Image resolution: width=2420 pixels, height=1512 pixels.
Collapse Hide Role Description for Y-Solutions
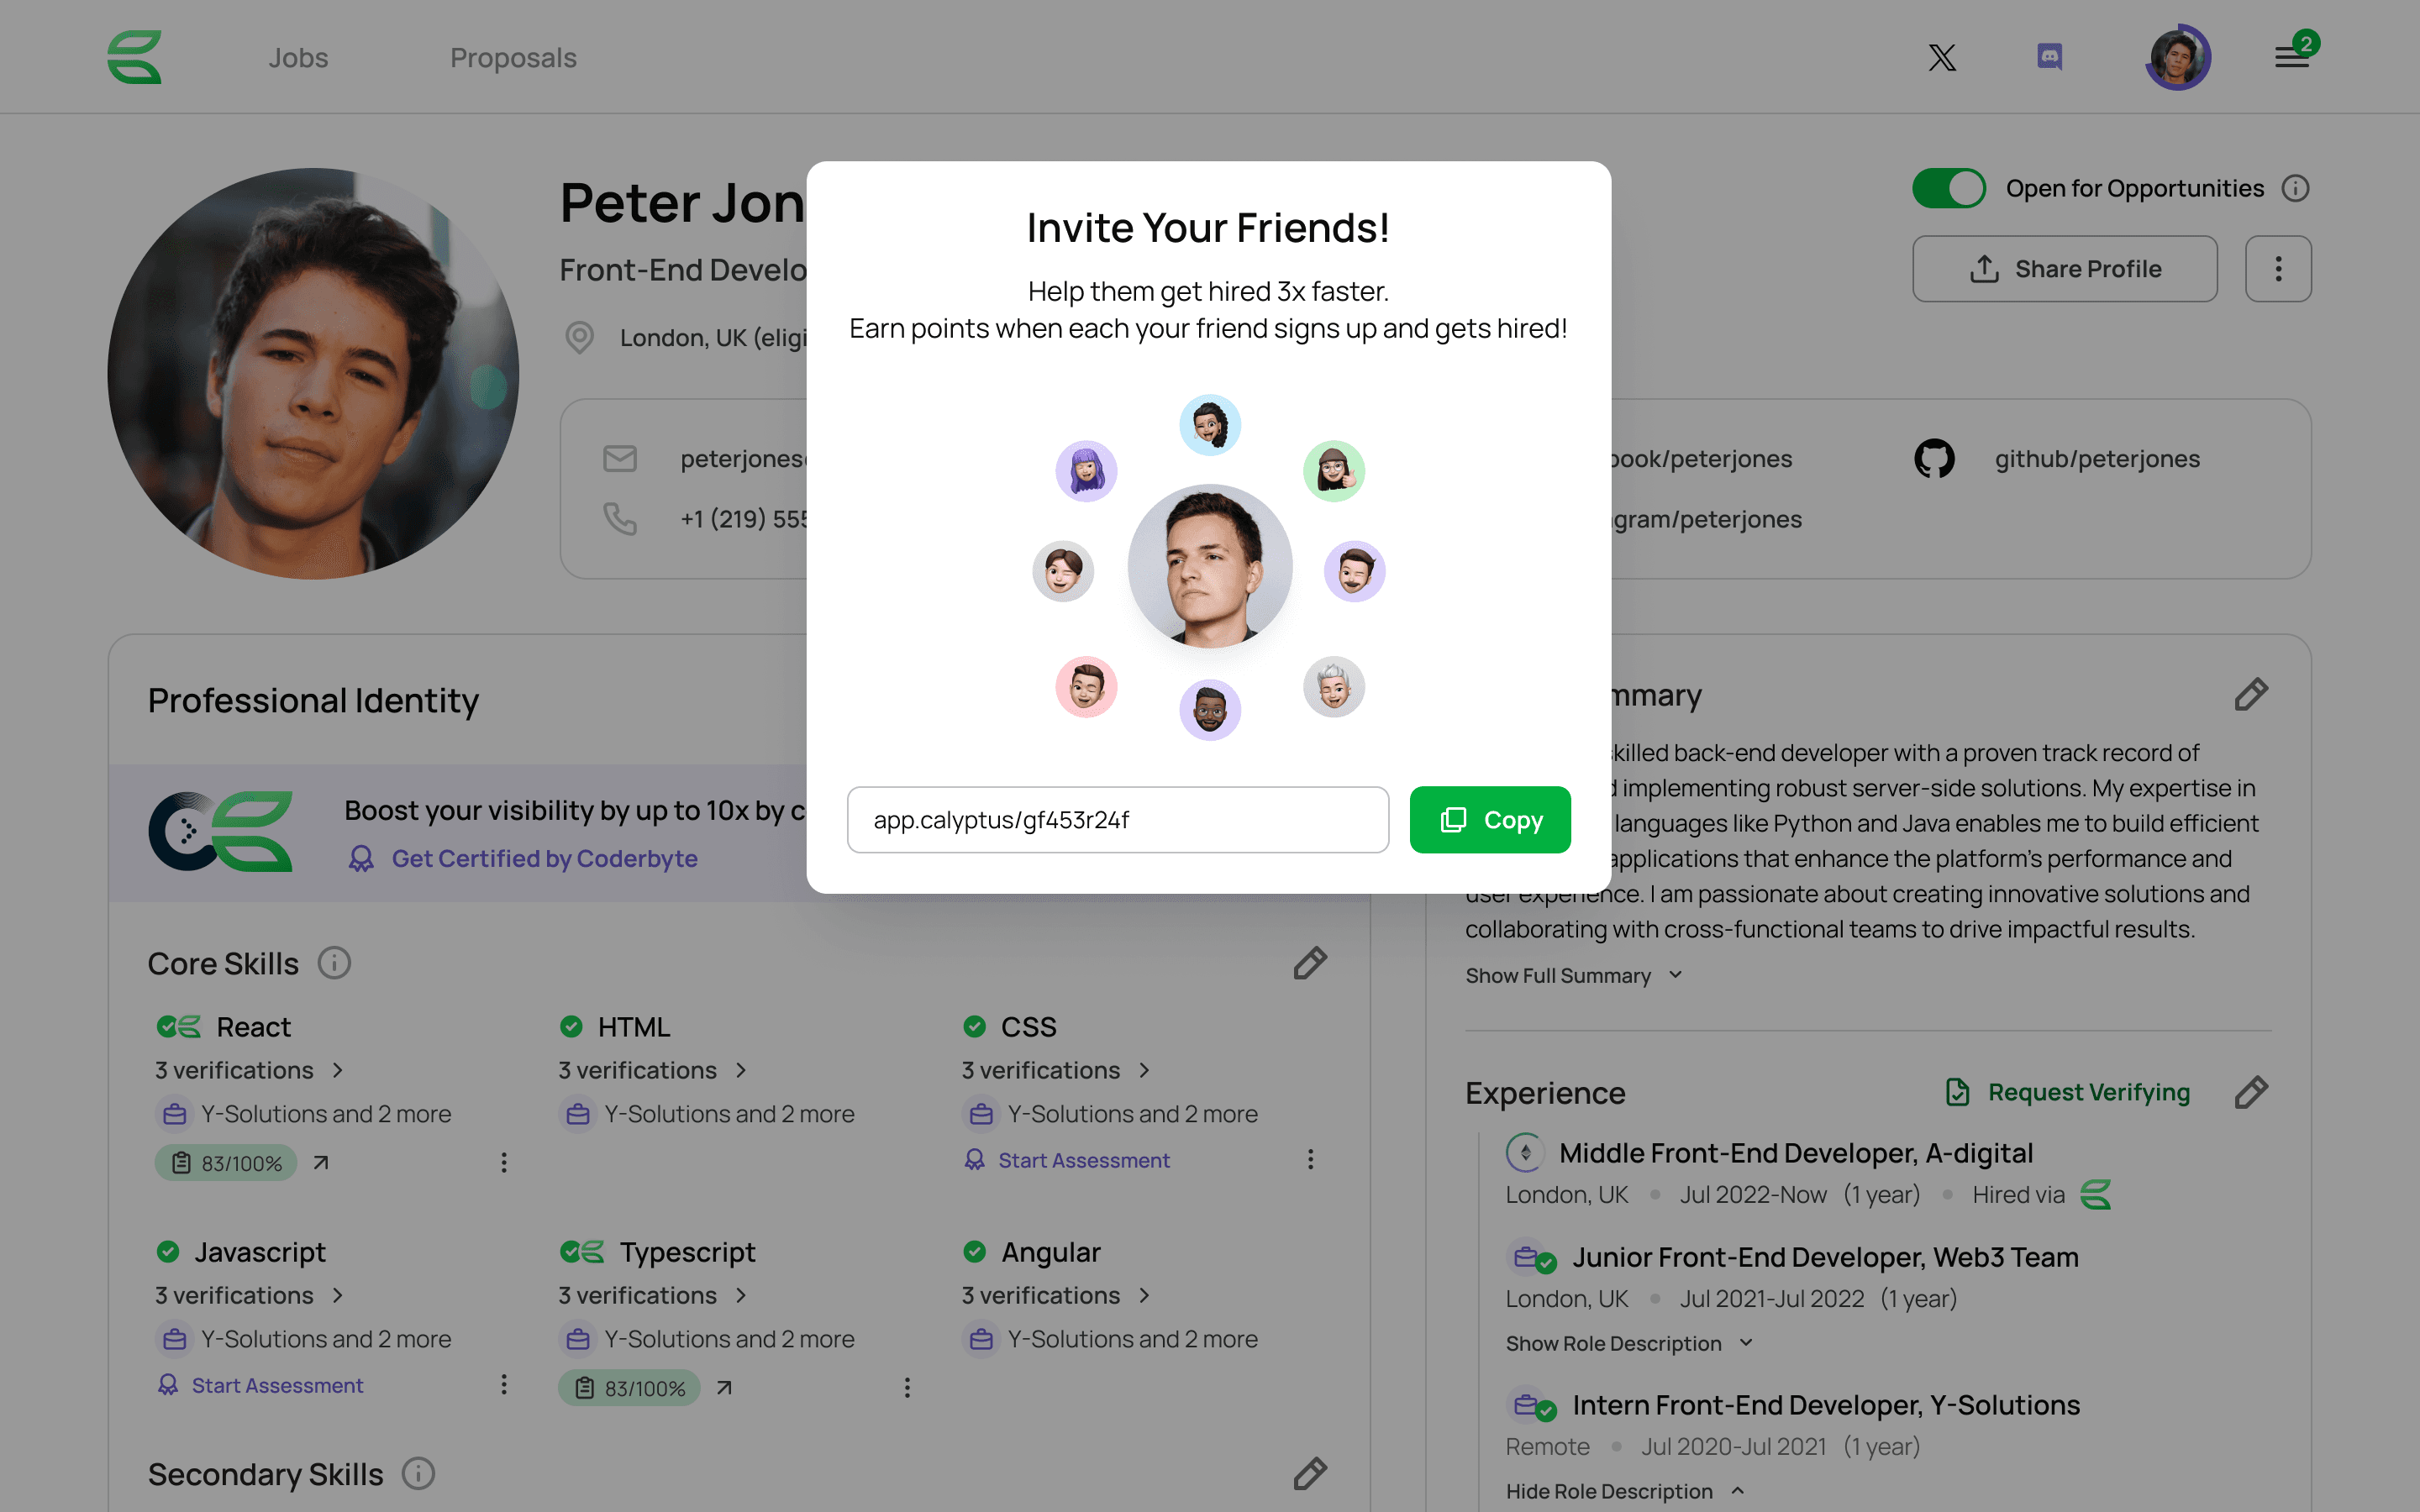pos(1625,1491)
